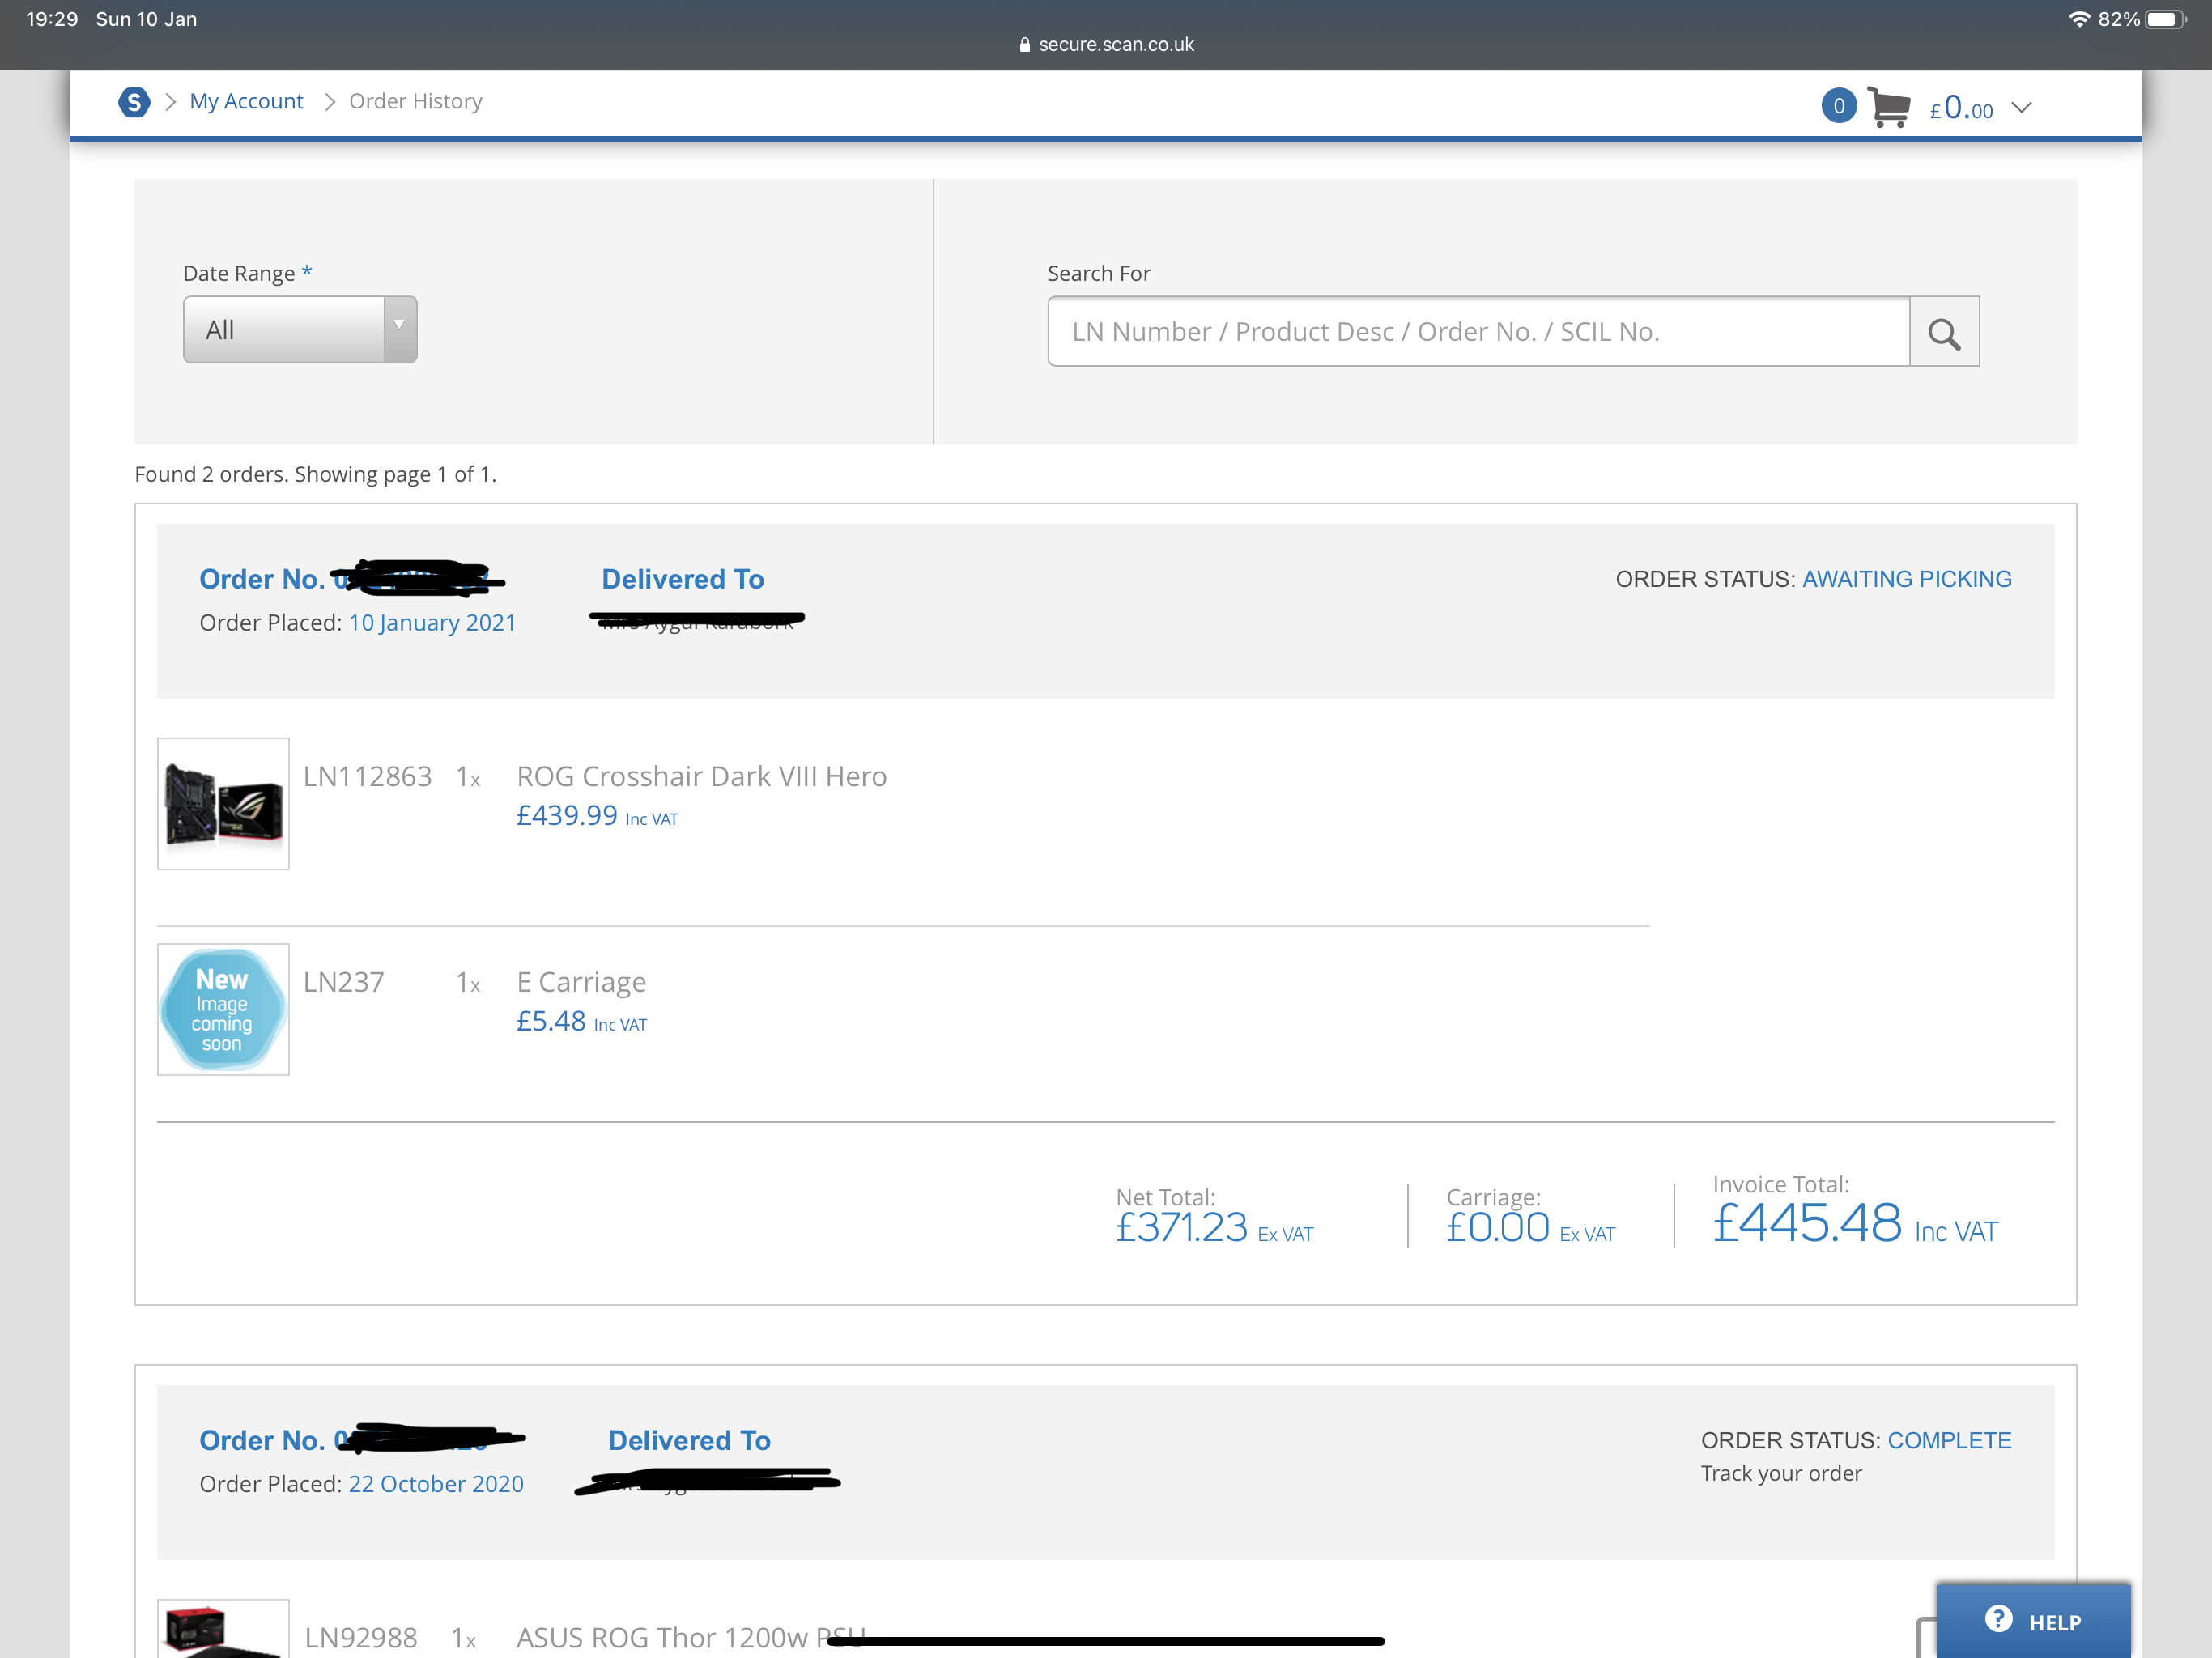Image resolution: width=2212 pixels, height=1658 pixels.
Task: Click the HELP question mark icon
Action: click(x=1998, y=1619)
